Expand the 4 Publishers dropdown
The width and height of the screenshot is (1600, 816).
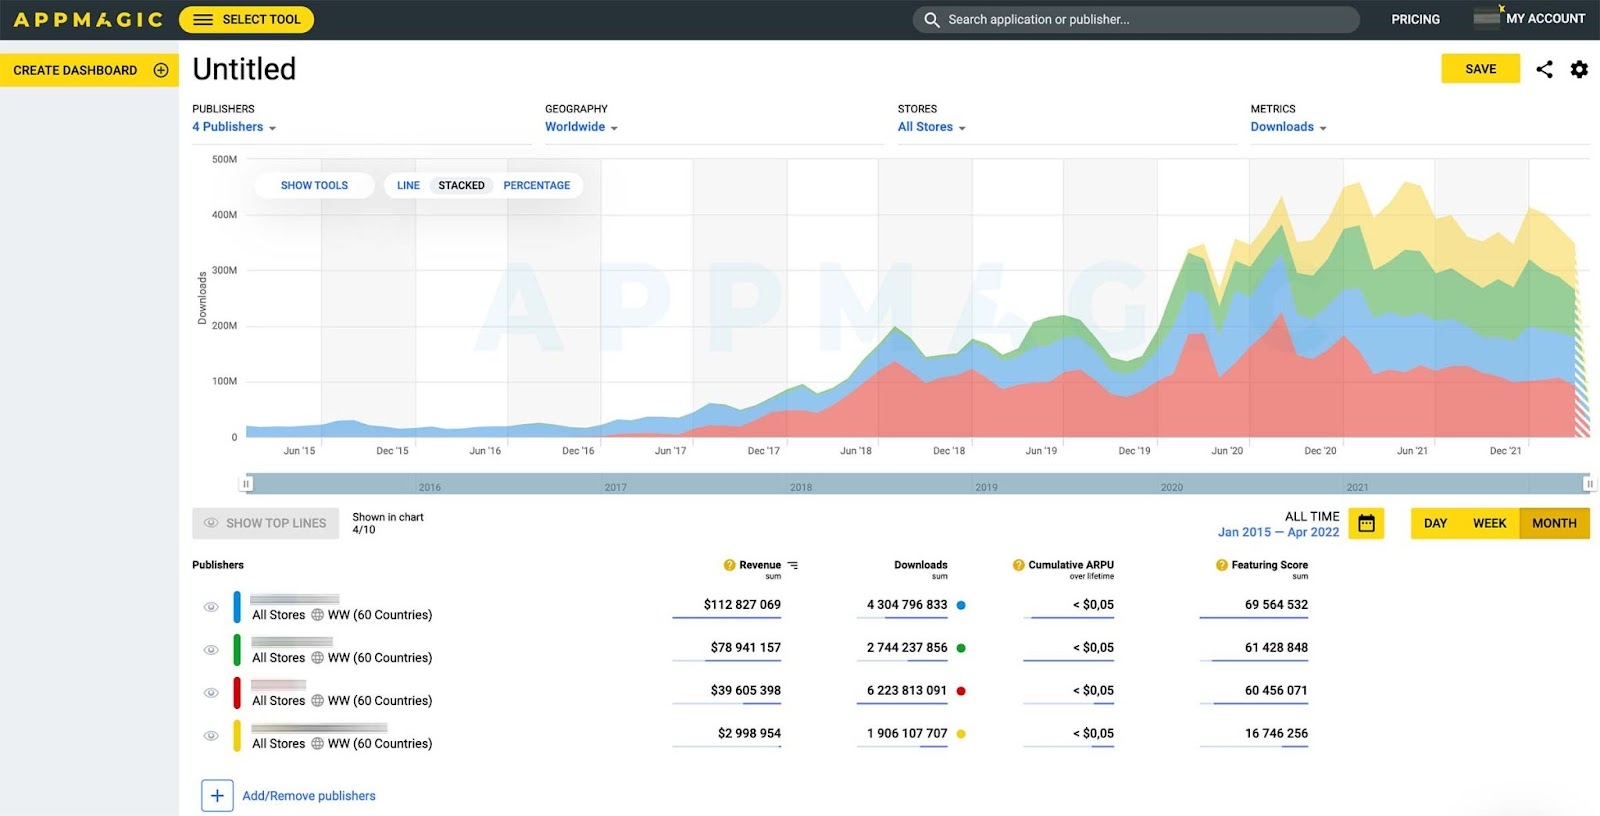[234, 127]
